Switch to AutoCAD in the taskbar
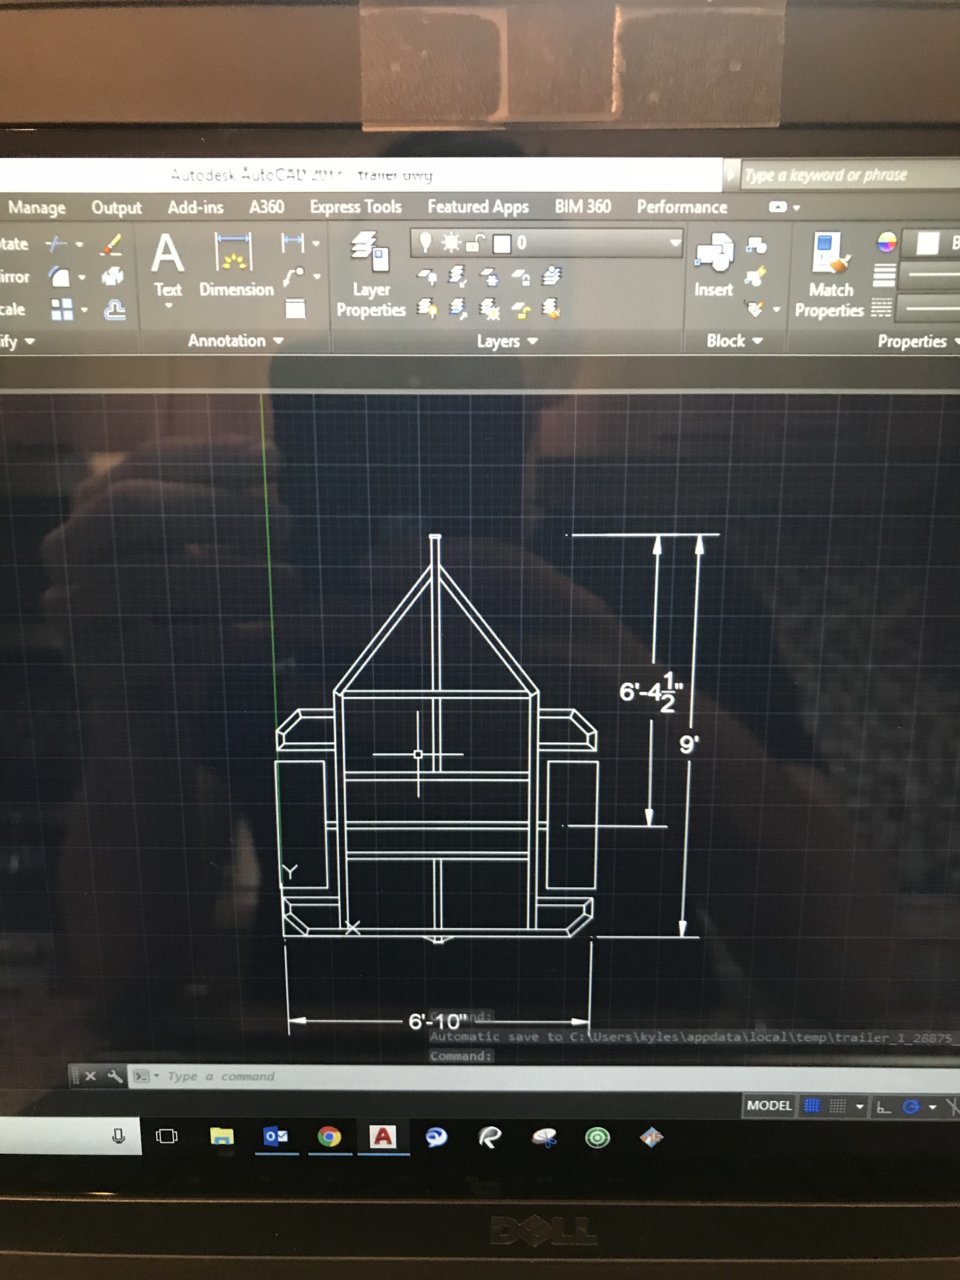Image resolution: width=960 pixels, height=1280 pixels. coord(382,1137)
